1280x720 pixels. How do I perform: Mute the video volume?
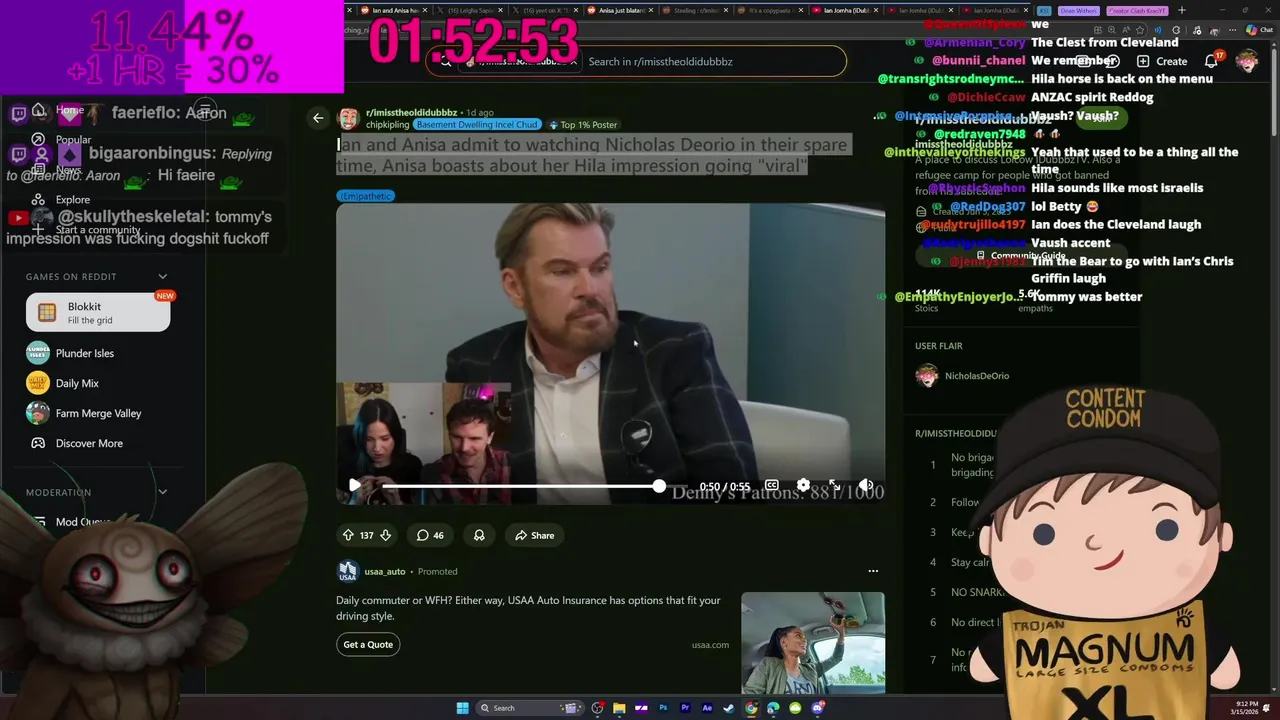(866, 485)
